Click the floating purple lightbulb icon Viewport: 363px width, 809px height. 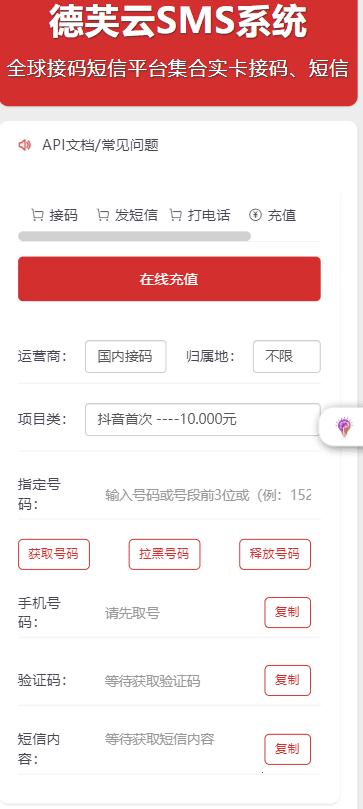(x=344, y=427)
